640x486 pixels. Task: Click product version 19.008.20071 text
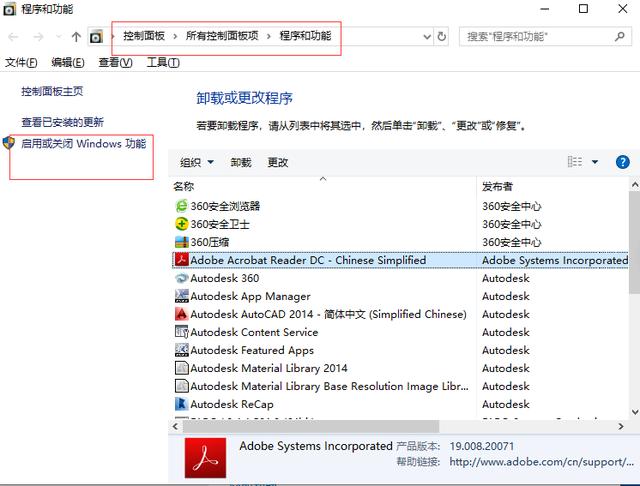(482, 446)
